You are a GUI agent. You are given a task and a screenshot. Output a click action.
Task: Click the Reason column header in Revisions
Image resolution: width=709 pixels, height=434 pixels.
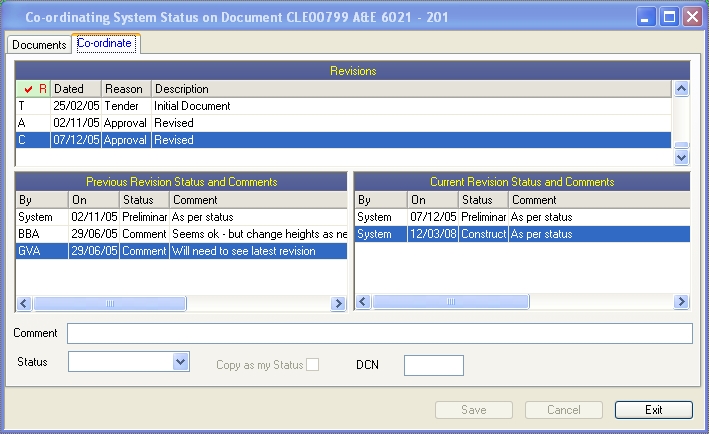coord(126,89)
